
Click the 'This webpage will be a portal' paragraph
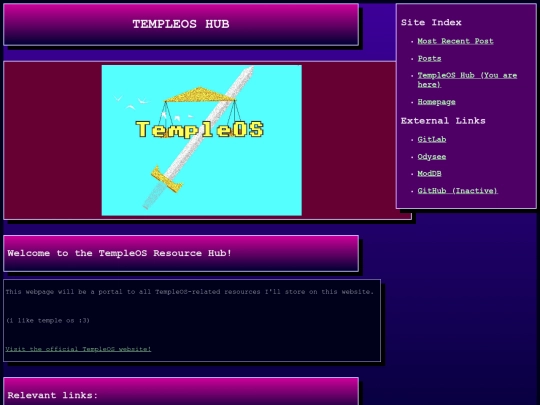point(189,292)
